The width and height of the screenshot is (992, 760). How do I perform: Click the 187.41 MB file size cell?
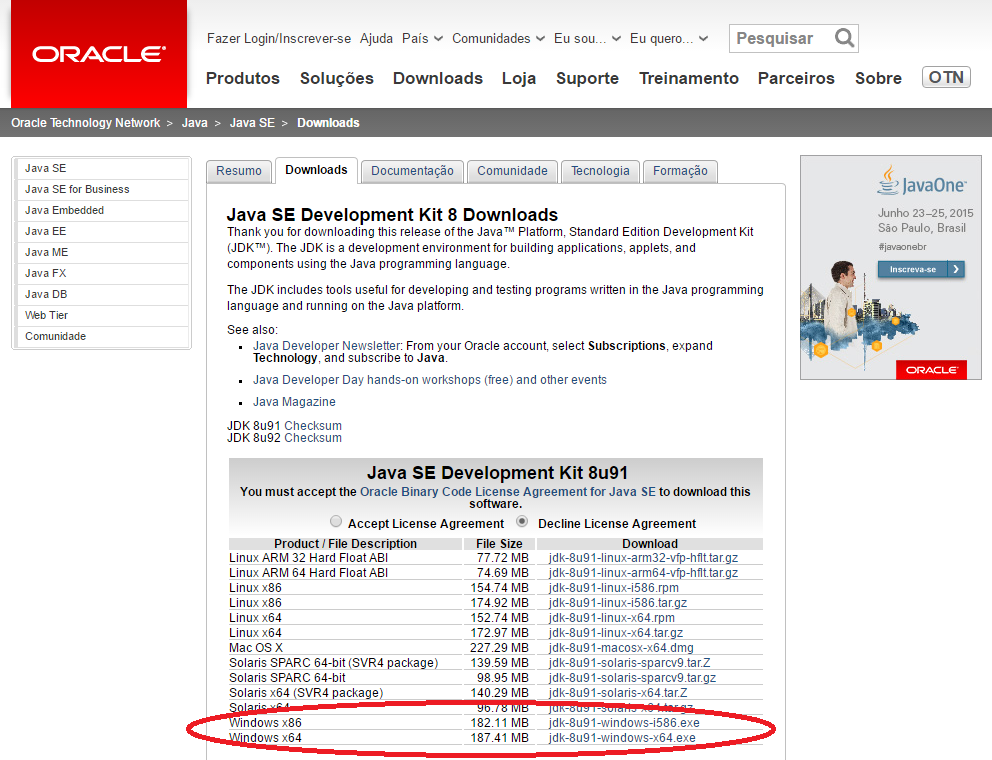click(499, 738)
